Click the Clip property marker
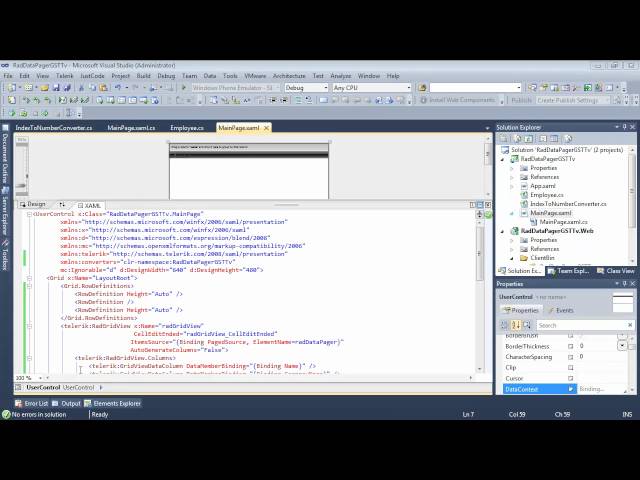The height and width of the screenshot is (480, 640). click(x=571, y=367)
